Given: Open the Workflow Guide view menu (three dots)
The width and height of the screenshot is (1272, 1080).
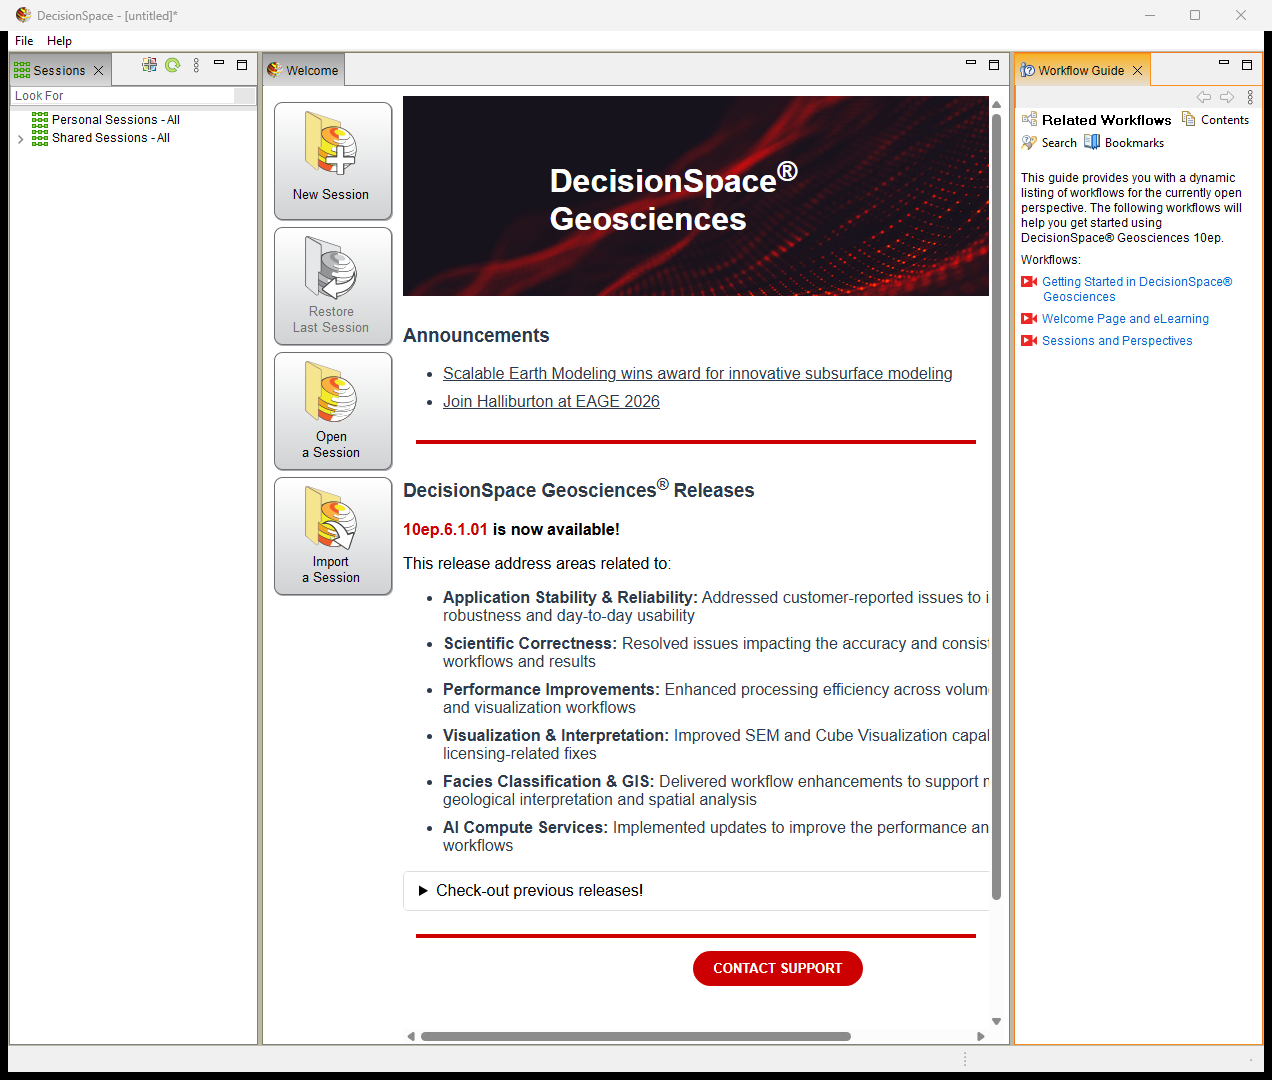Looking at the screenshot, I should 1250,97.
